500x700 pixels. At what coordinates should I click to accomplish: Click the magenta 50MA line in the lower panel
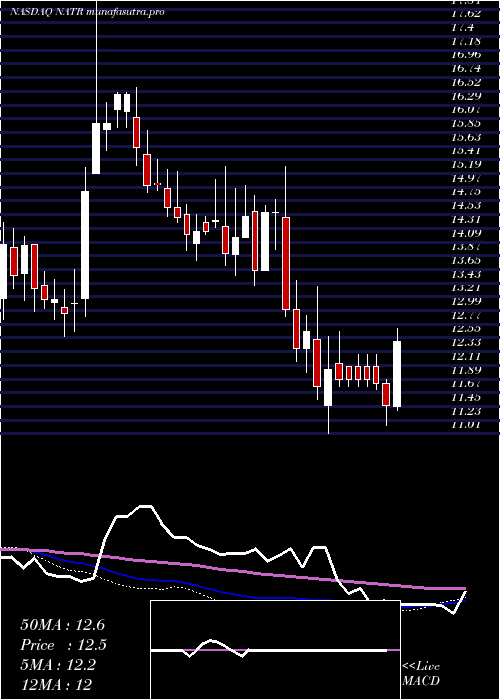pos(232,570)
